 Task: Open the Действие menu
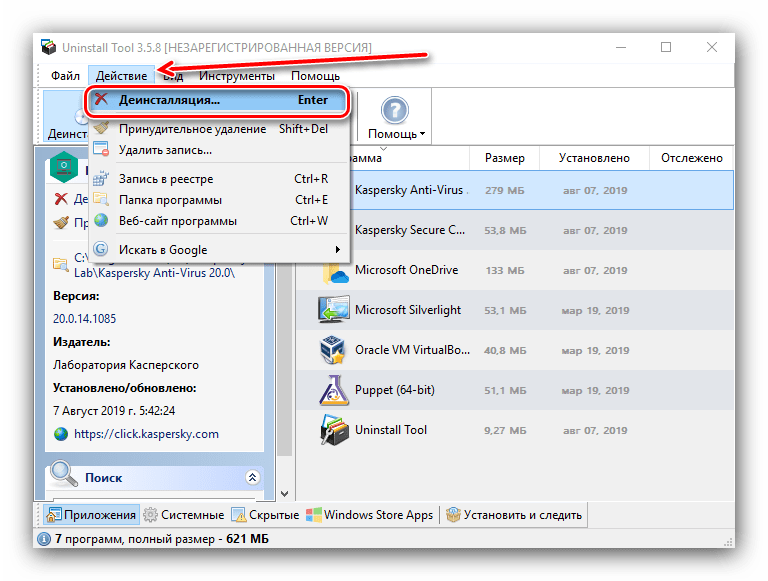tap(121, 76)
